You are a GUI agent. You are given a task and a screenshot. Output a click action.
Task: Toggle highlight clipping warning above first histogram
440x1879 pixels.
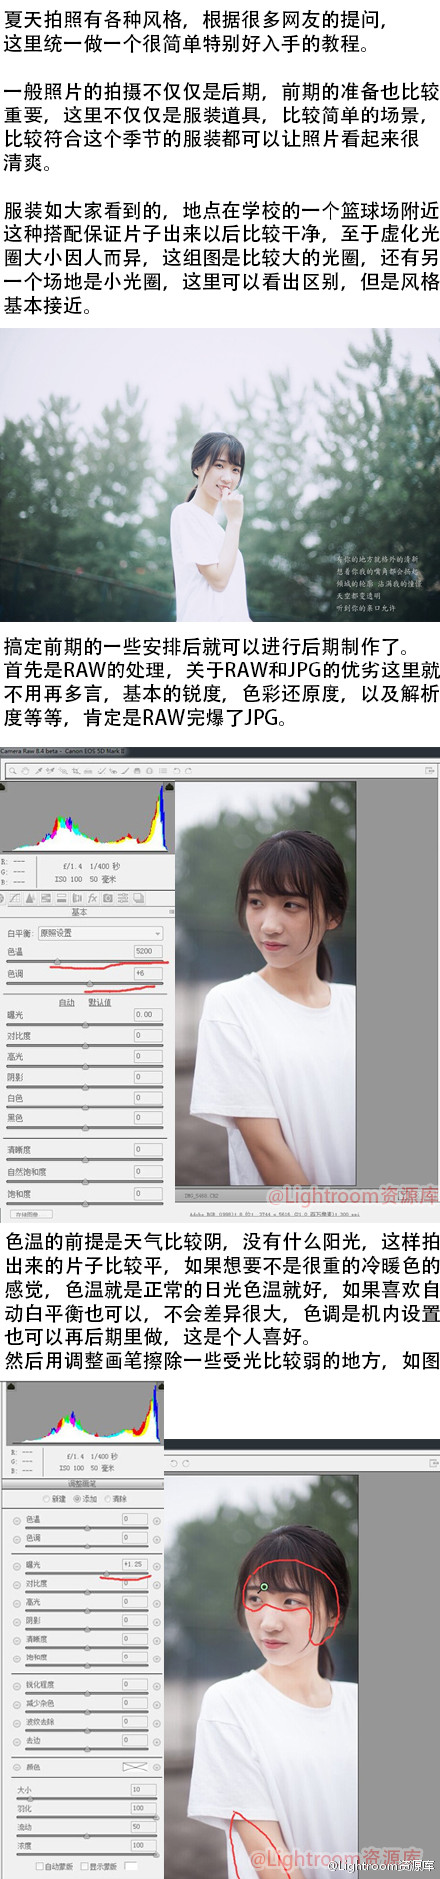[x=169, y=786]
